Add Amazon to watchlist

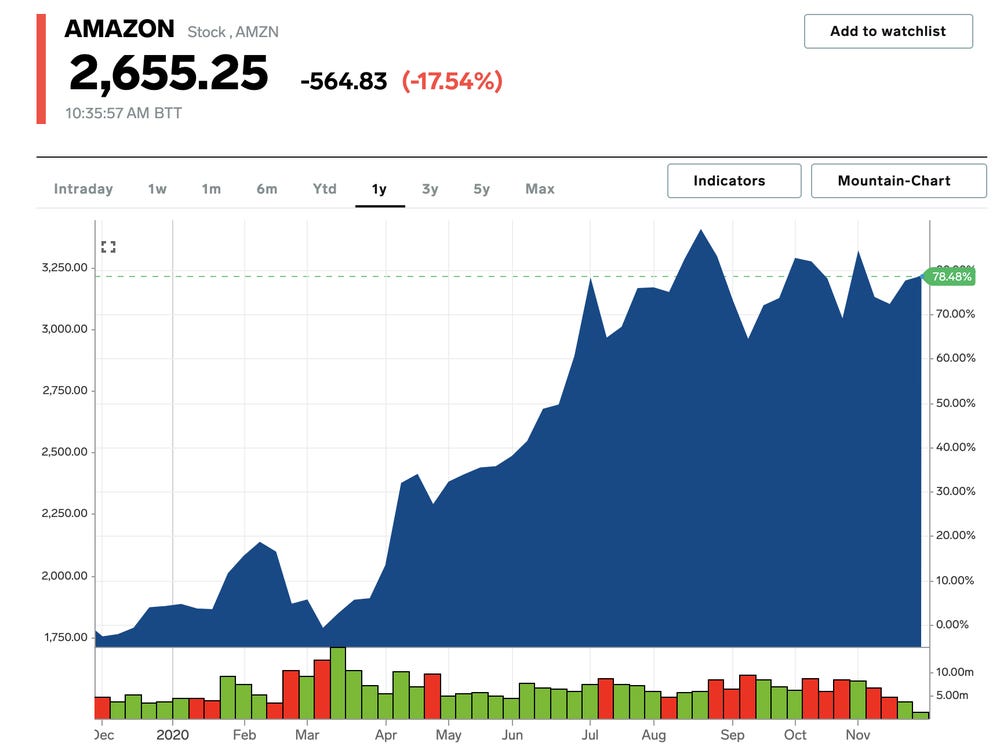pos(888,31)
